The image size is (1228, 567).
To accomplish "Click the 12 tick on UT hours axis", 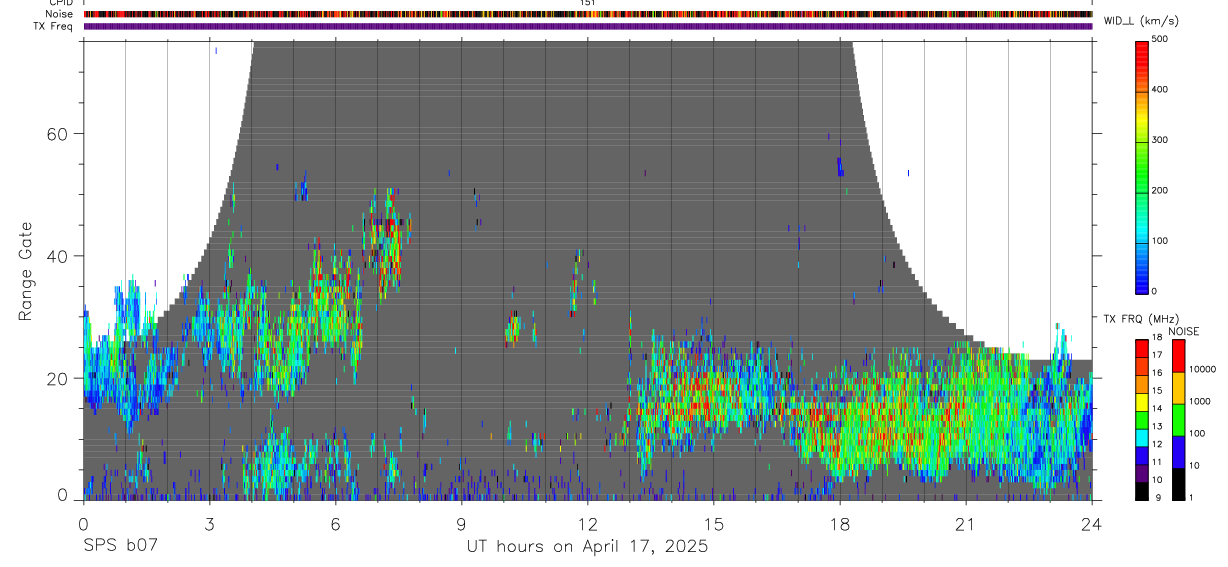I will coord(587,524).
